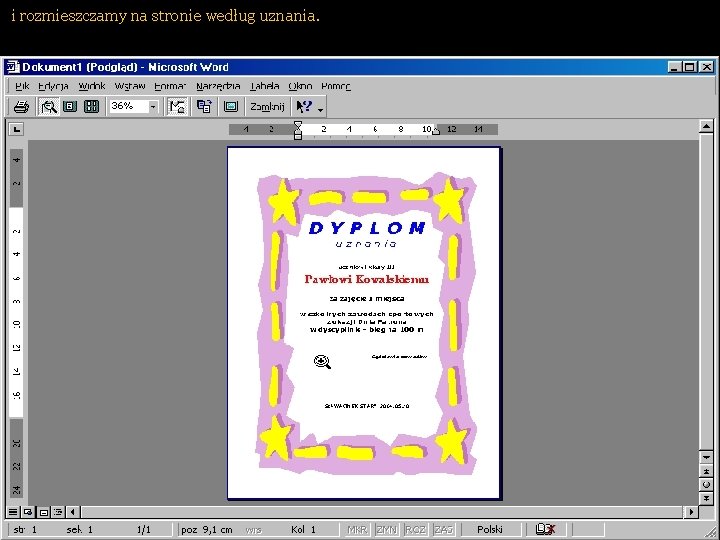Click the DYPLOM heading on page

[367, 228]
